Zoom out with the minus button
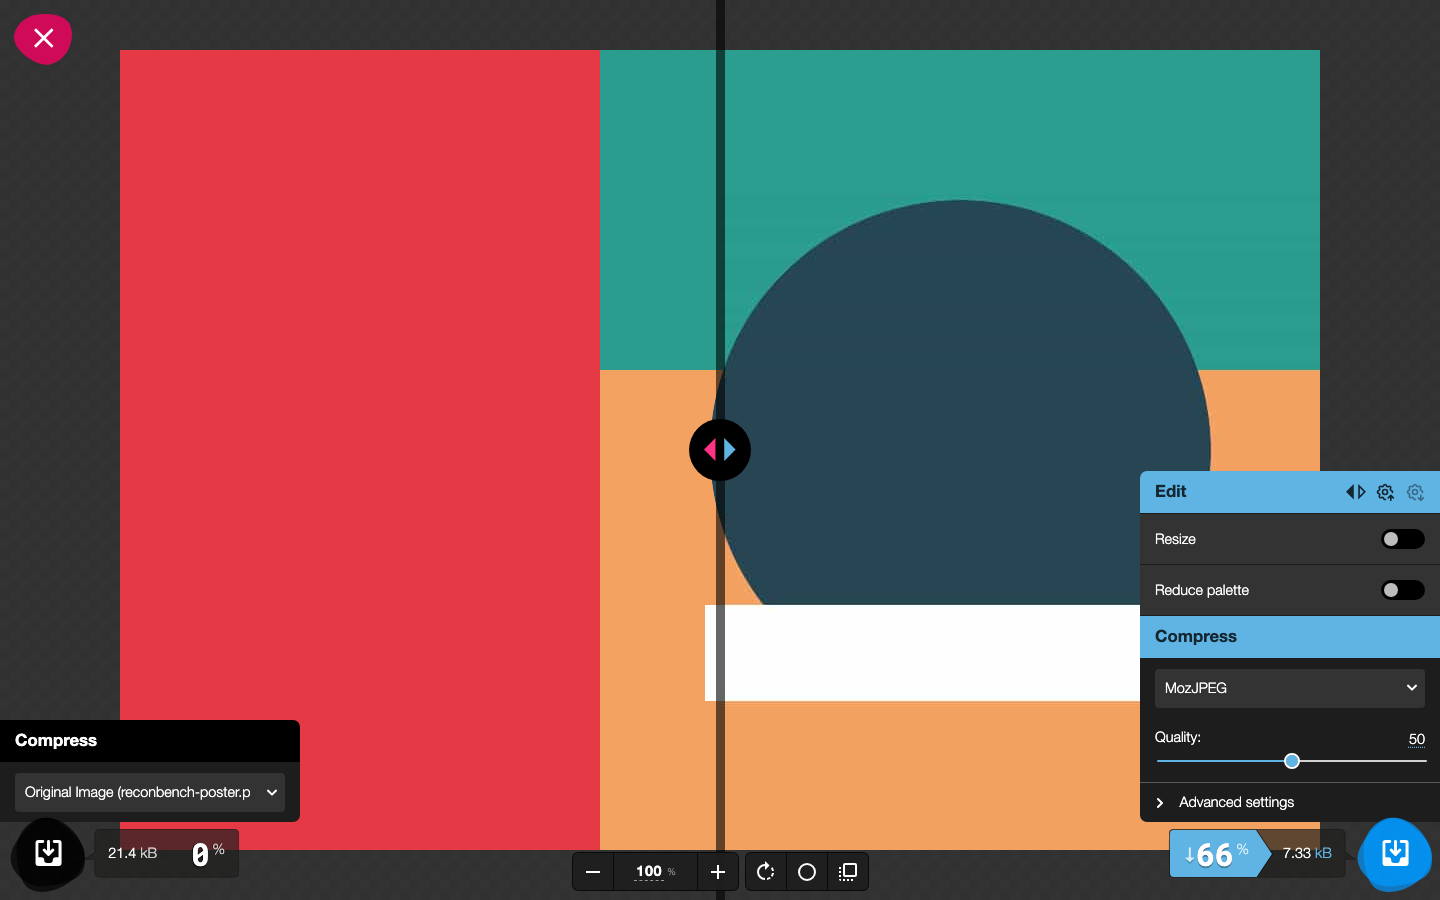 coord(593,872)
